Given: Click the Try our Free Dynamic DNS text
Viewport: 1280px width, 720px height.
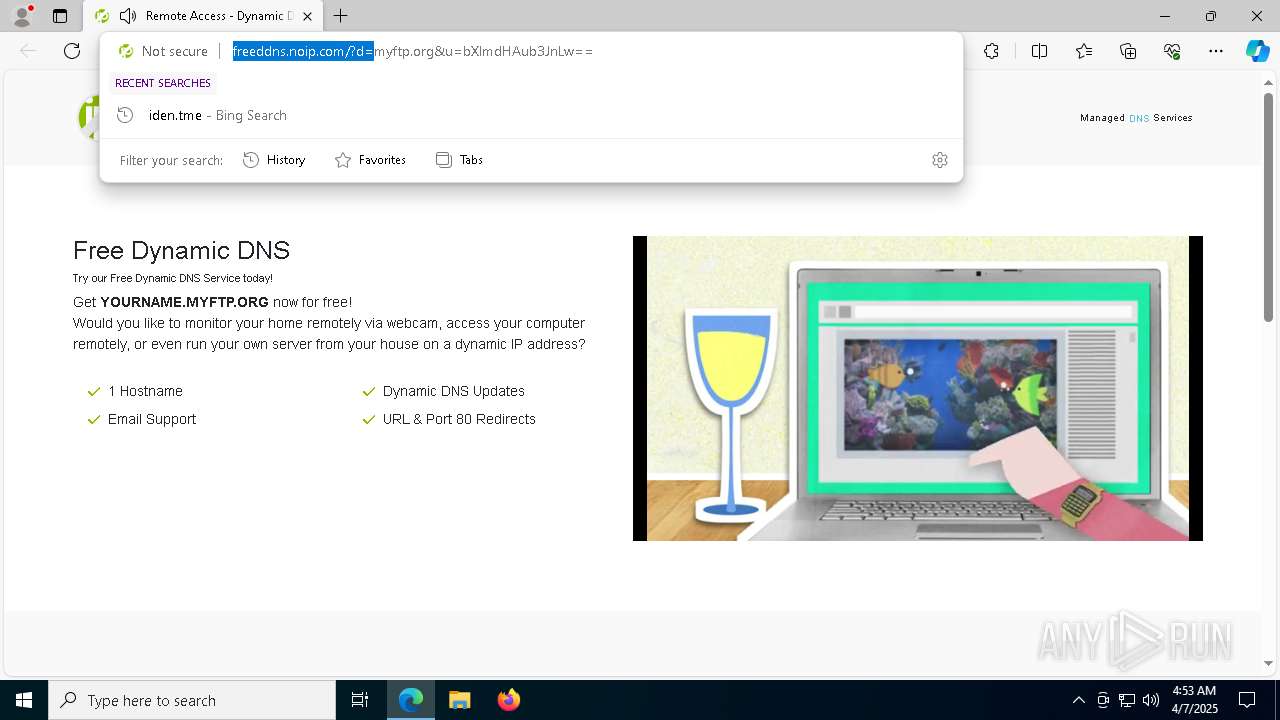Looking at the screenshot, I should point(173,278).
